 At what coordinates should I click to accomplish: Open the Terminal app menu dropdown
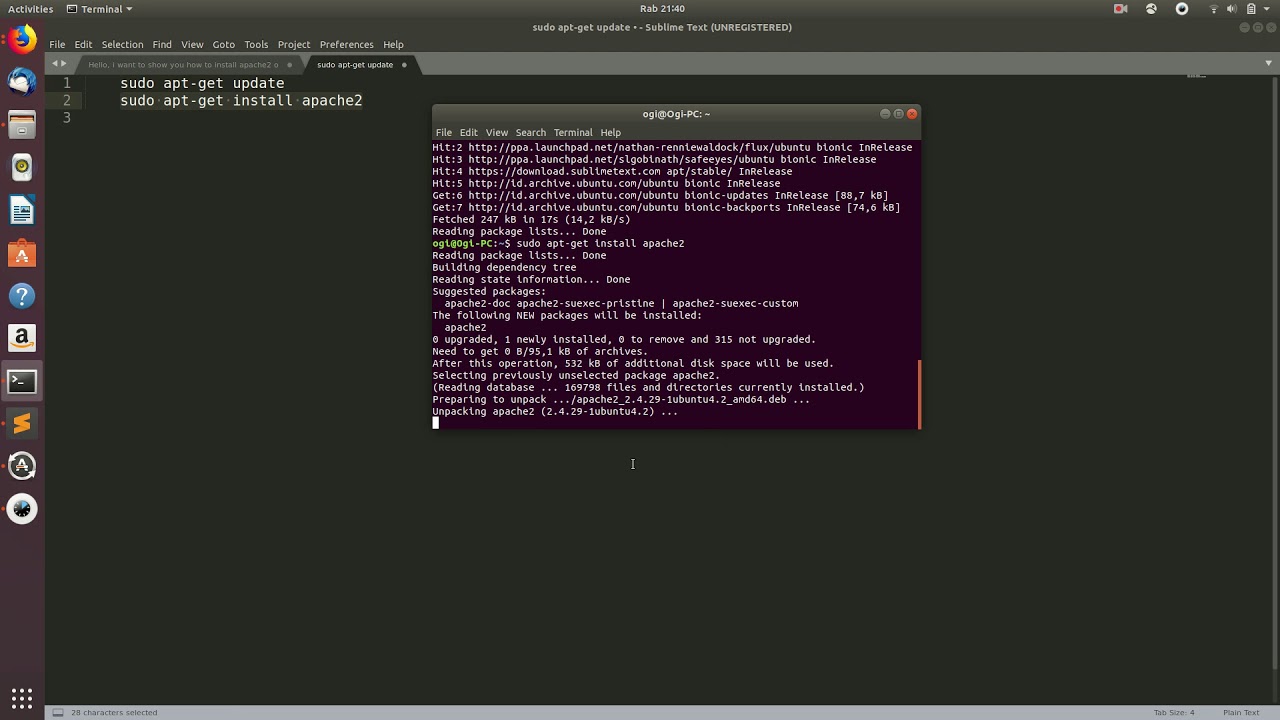tap(99, 9)
